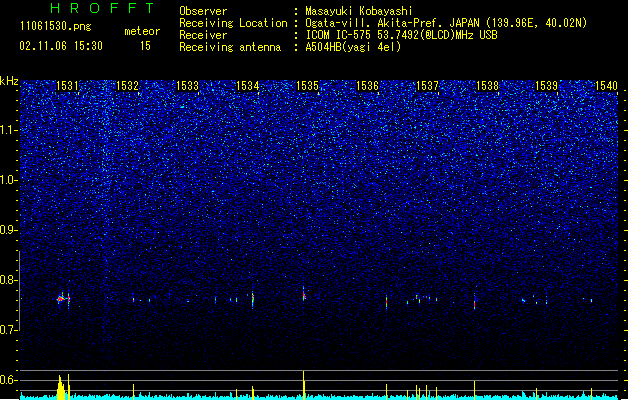Click the 0.8 frequency axis label
Screen dimensions: 629x400
(x=9, y=280)
